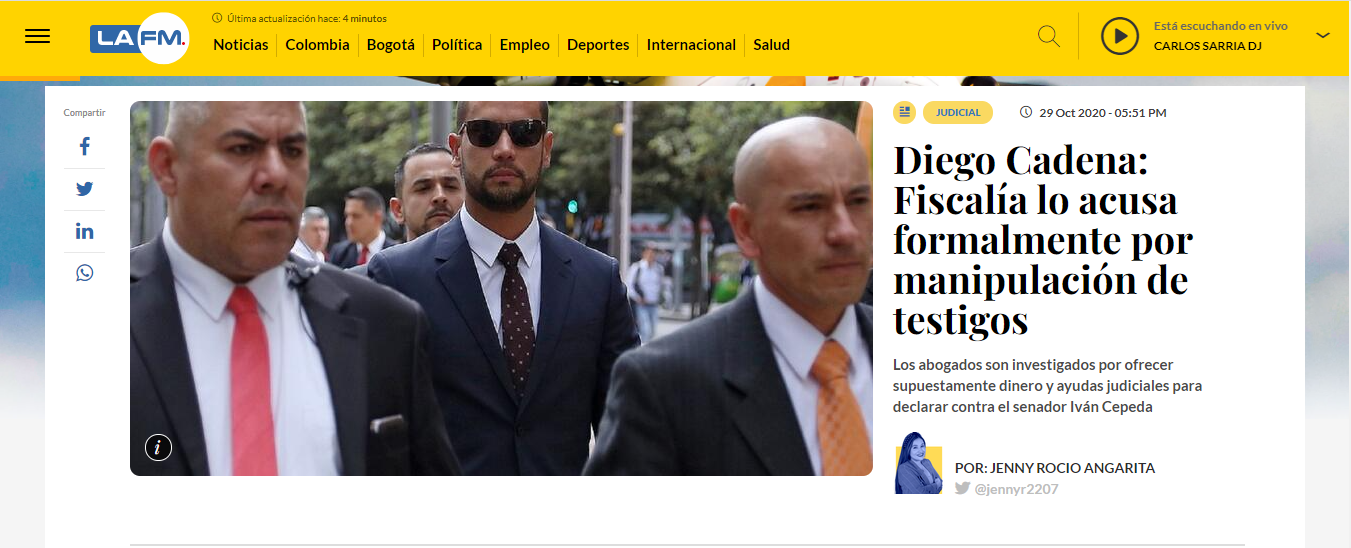This screenshot has width=1351, height=548.
Task: Share article via WhatsApp
Action: (84, 272)
